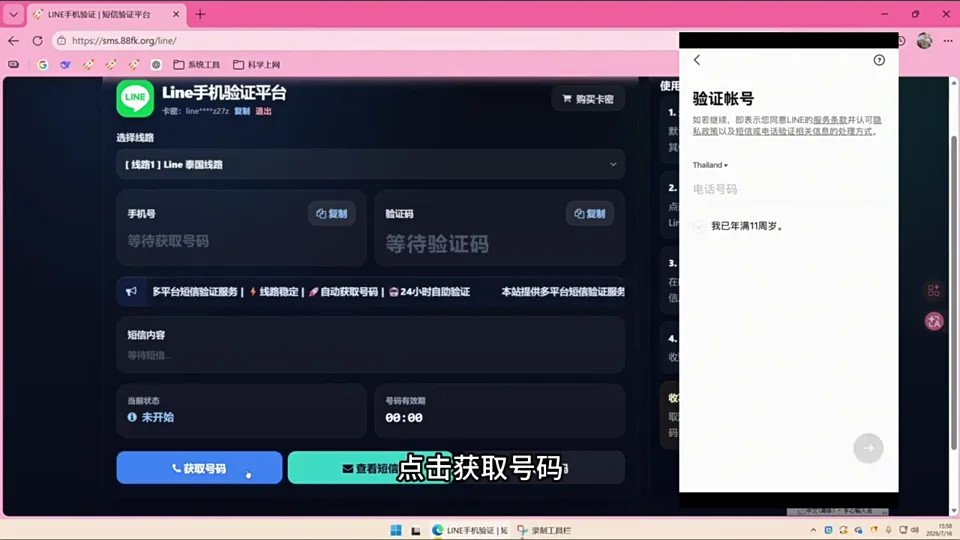Click the 未开始 status info icon
The width and height of the screenshot is (960, 540).
click(132, 417)
